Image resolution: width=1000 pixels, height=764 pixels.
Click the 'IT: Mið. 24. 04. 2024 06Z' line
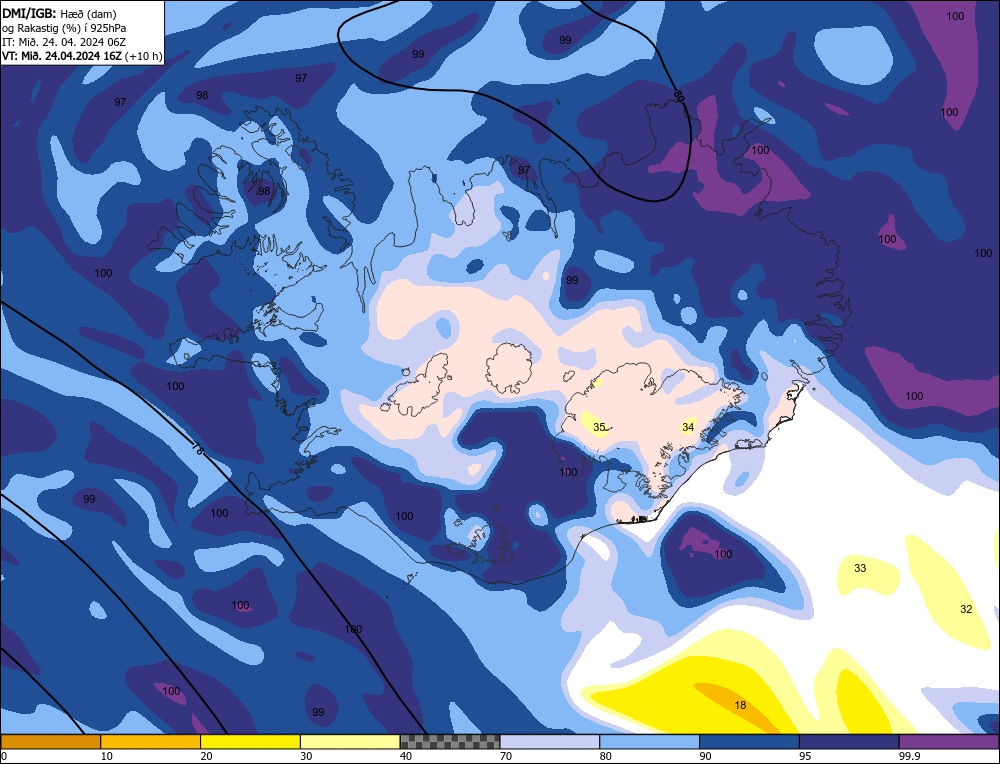64,42
